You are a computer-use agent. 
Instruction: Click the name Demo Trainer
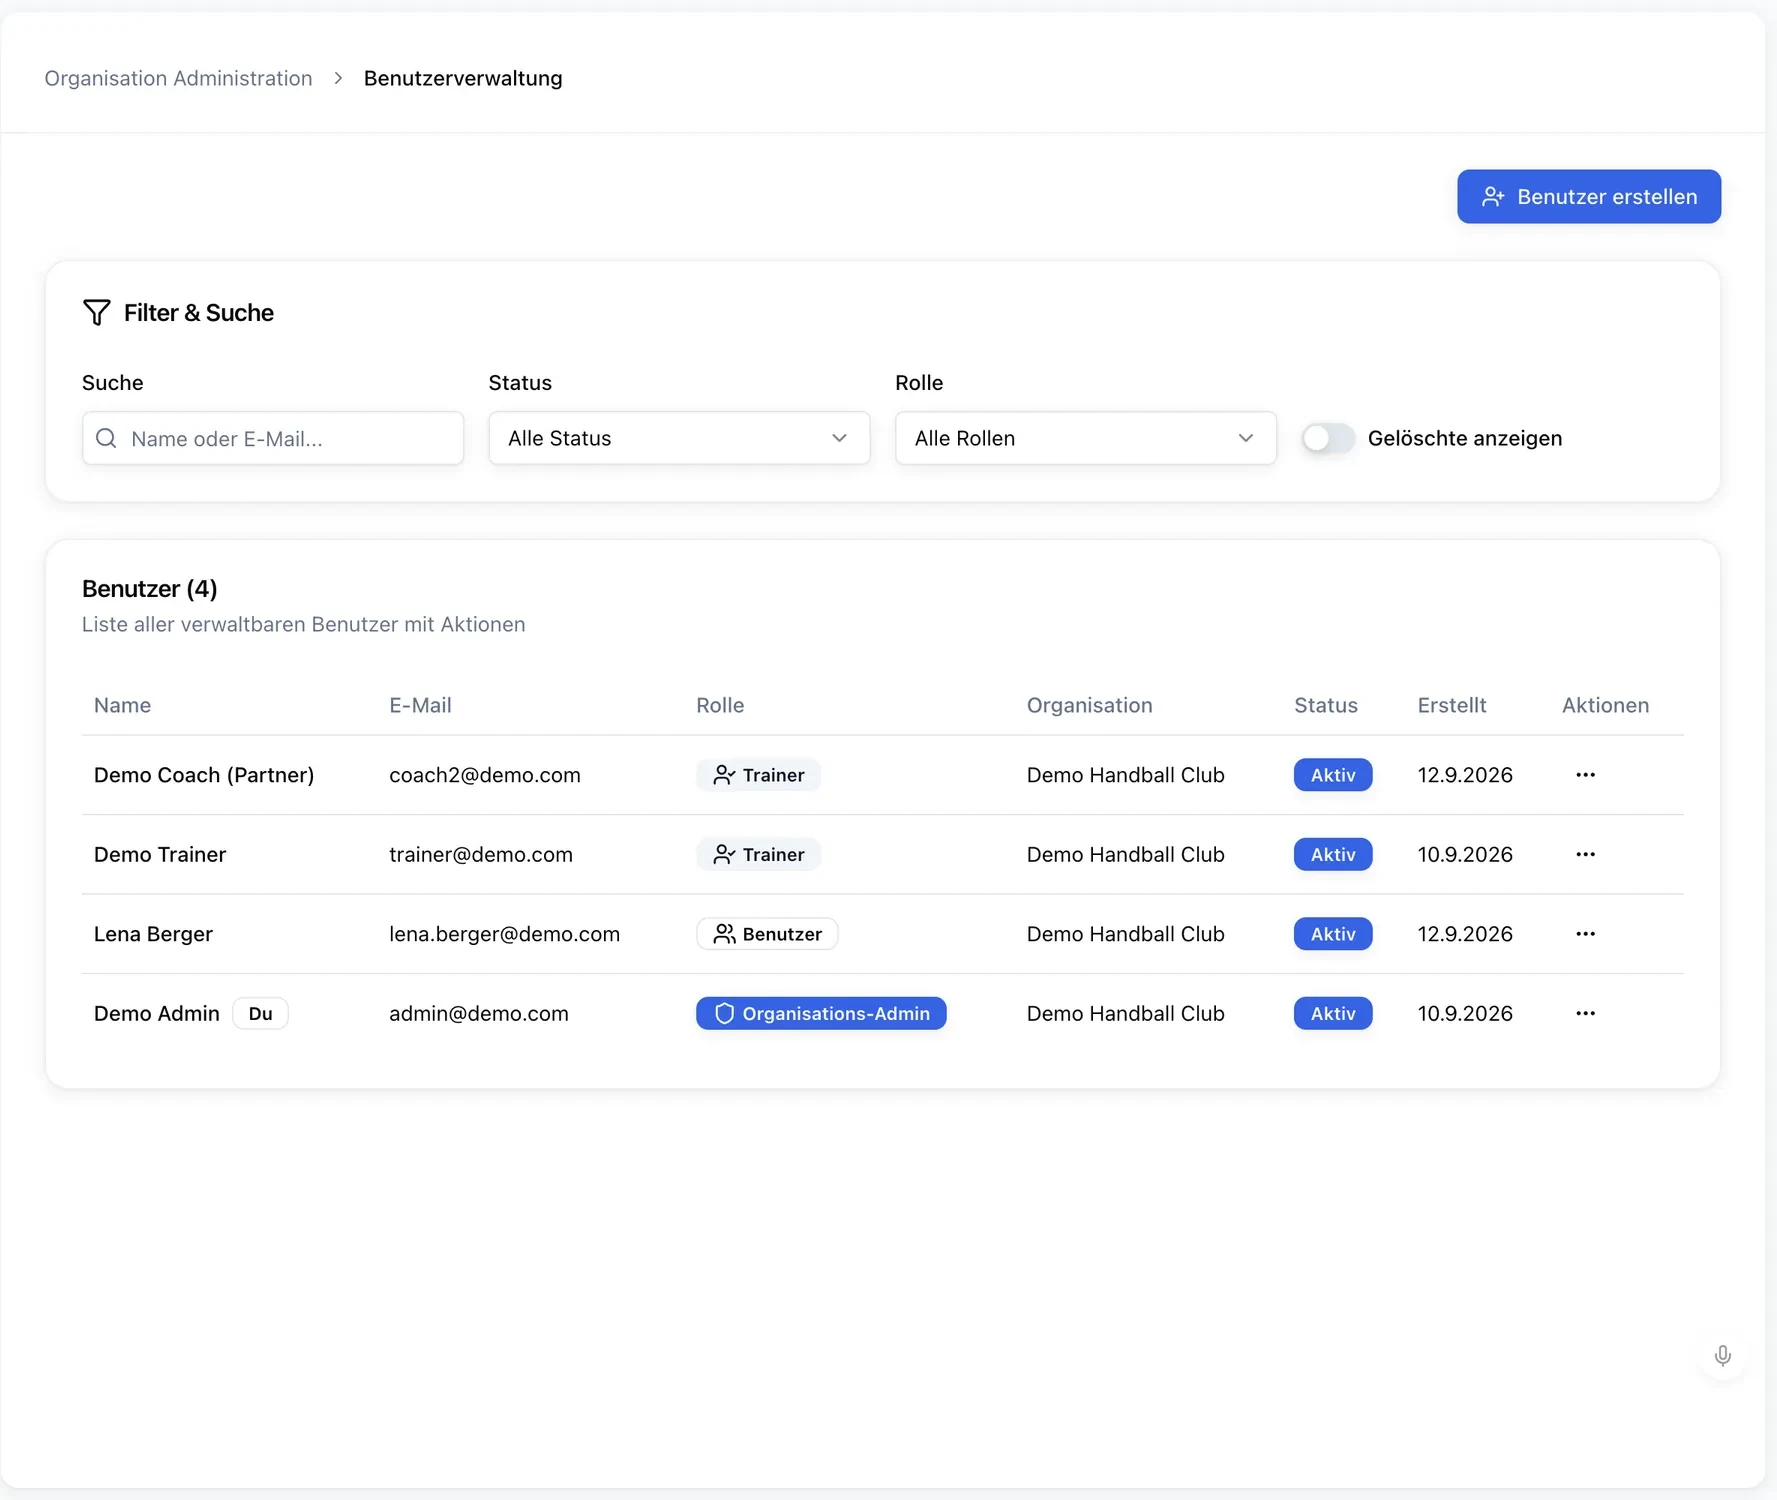tap(160, 854)
